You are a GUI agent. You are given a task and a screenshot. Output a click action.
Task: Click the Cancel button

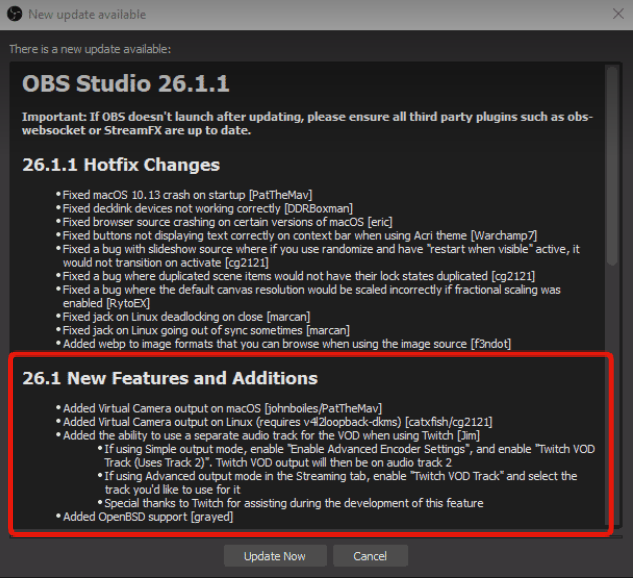[x=370, y=556]
